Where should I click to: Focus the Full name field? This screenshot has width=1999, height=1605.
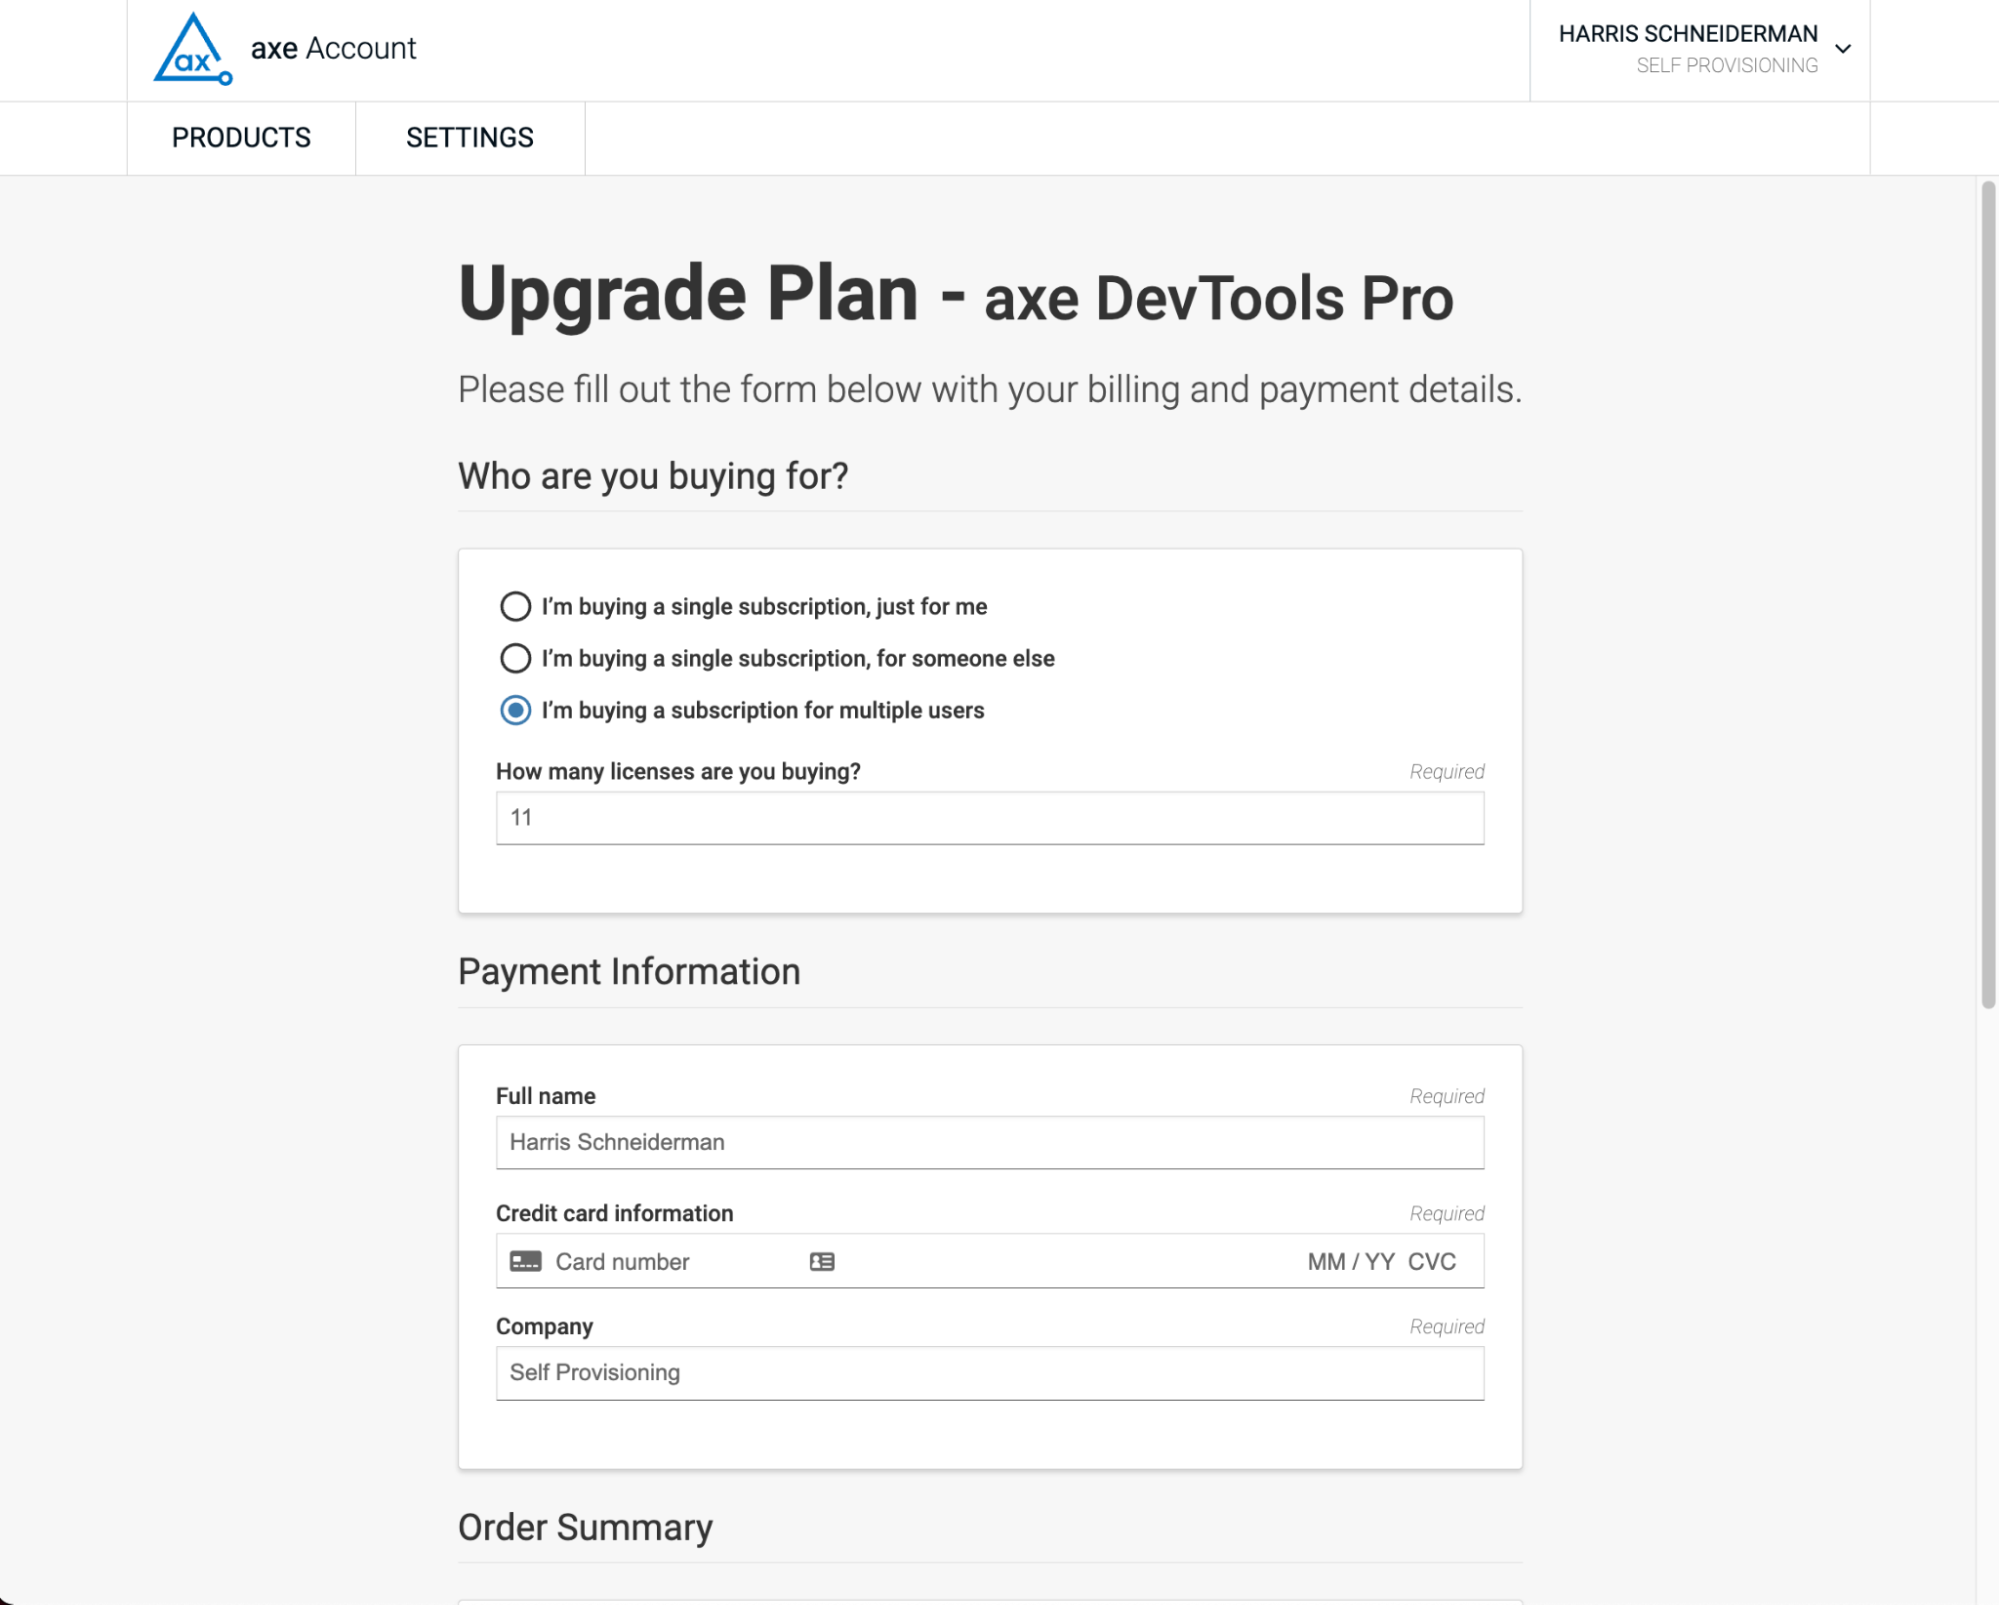pos(990,1141)
